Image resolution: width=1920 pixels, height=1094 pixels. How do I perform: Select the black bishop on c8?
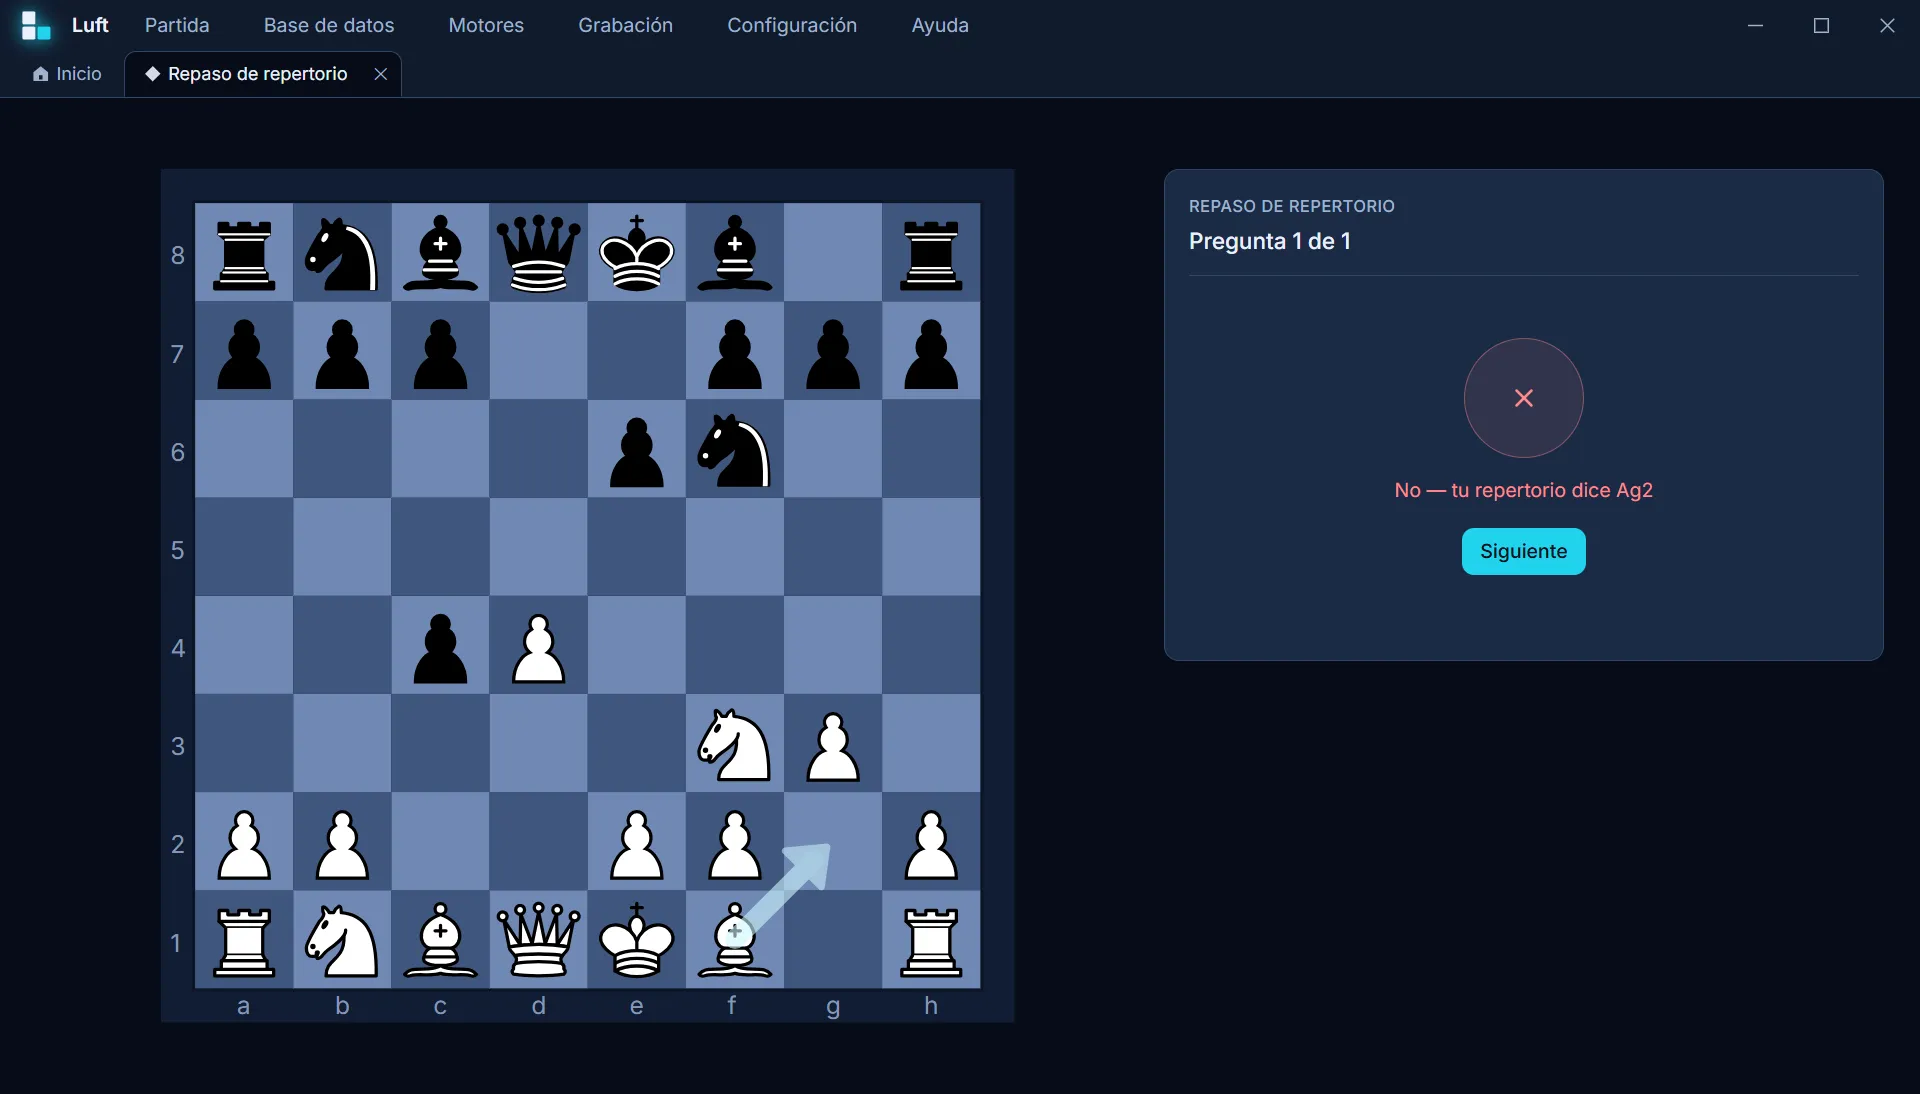(441, 254)
